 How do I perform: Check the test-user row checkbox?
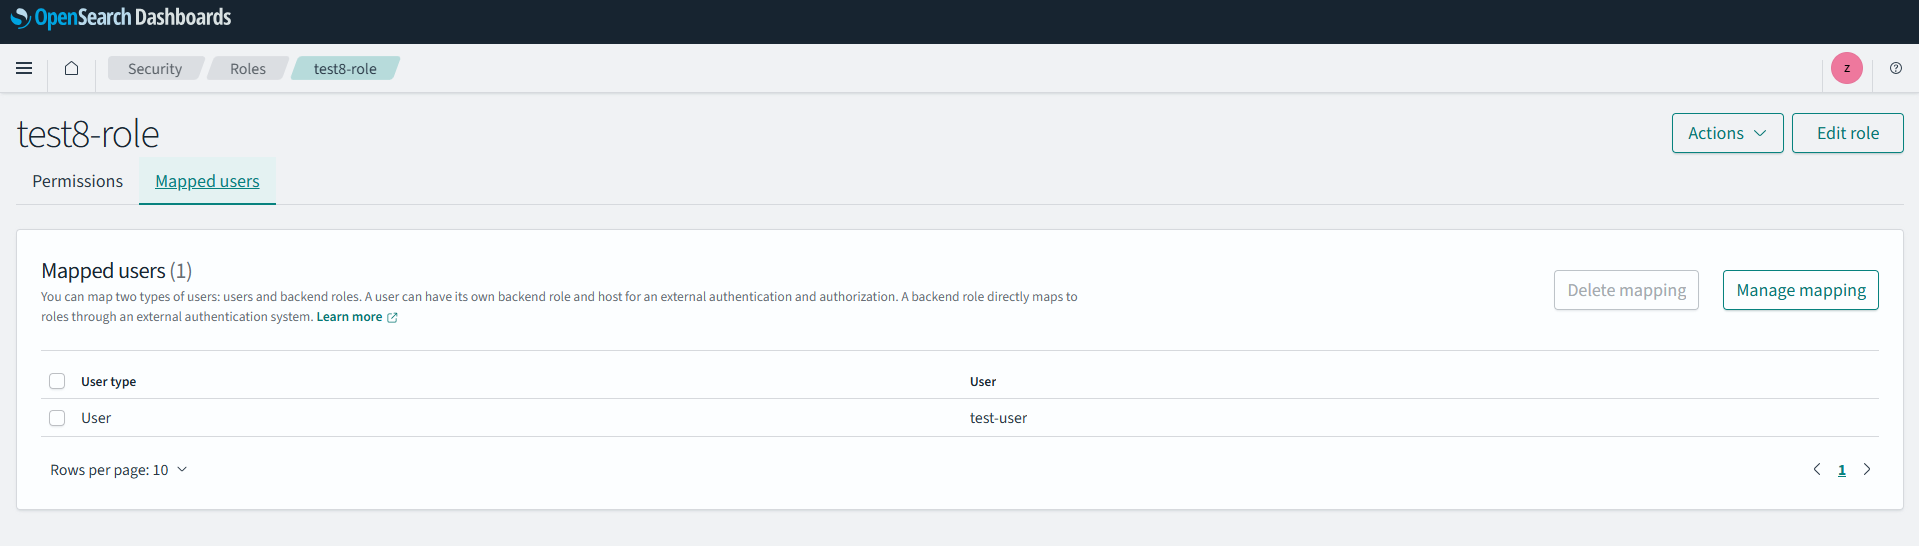57,418
